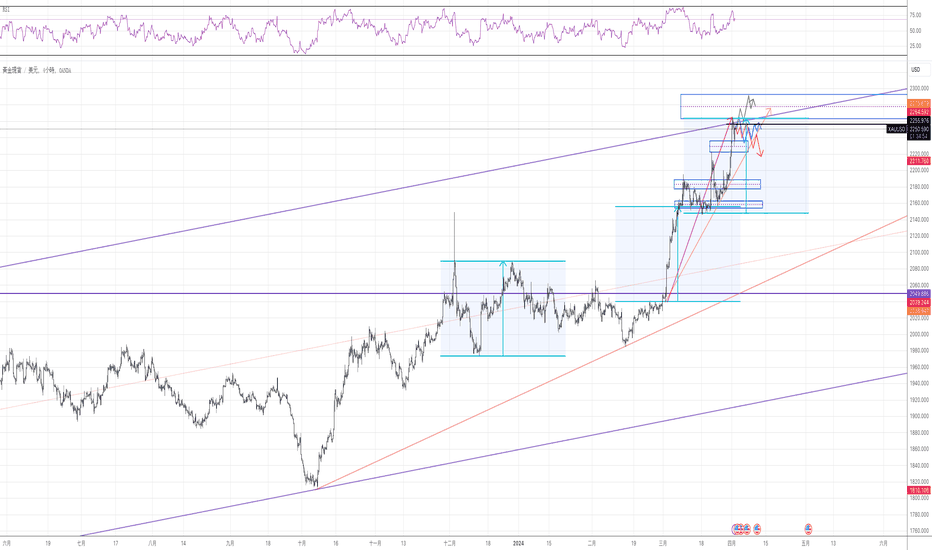Viewport: 932px width, 550px height.
Task: Click the US flag event icon directly left of the isolated rightmost one
Action: 757,527
